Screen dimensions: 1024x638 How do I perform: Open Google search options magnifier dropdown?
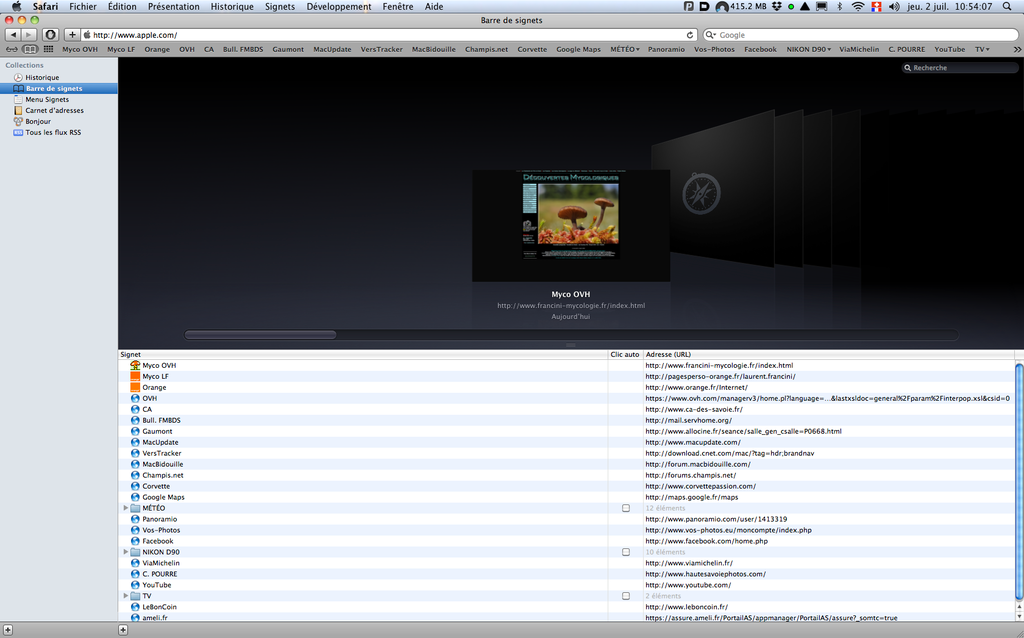tap(711, 35)
